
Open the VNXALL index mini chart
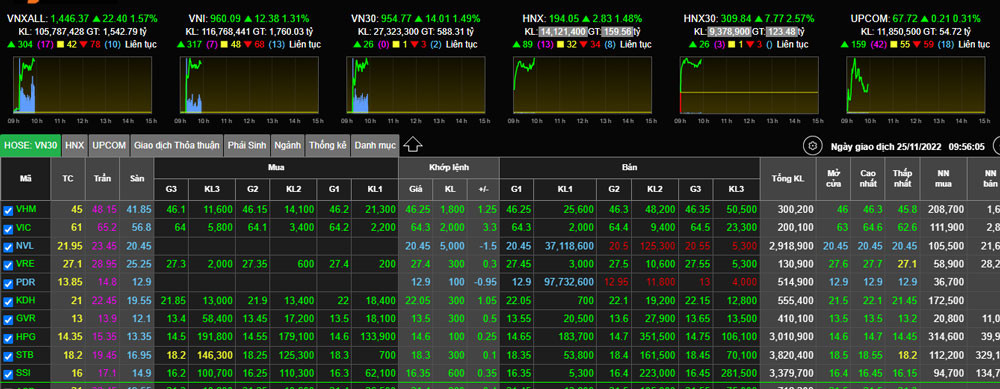point(83,85)
